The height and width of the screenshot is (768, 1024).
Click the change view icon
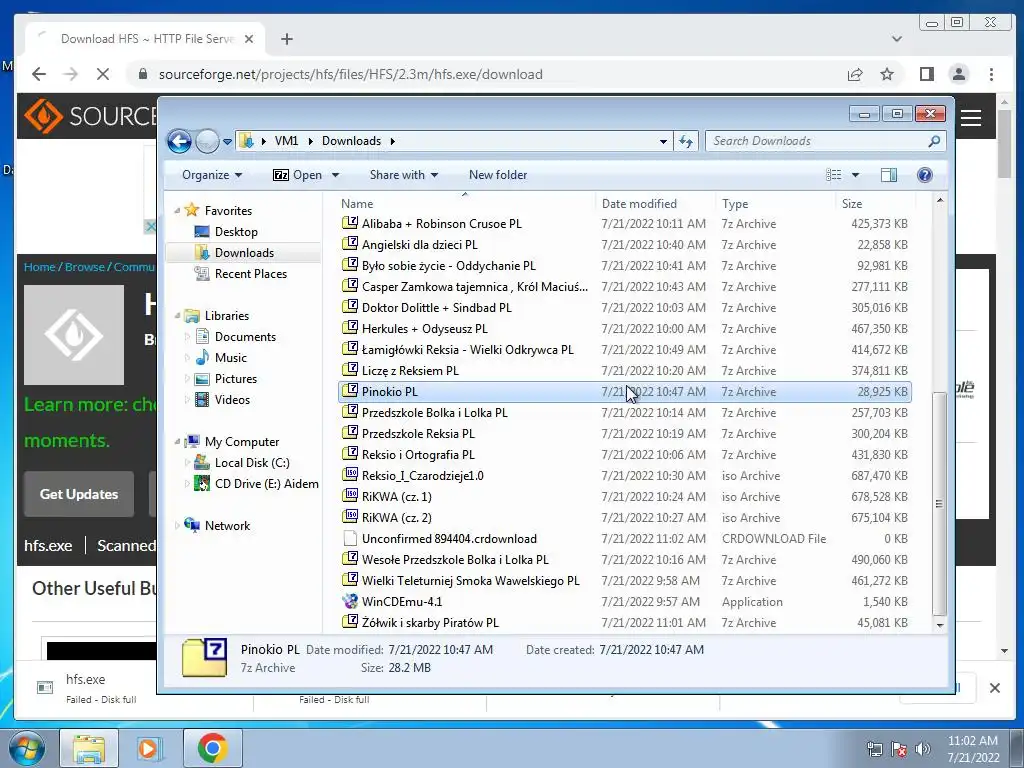point(833,175)
